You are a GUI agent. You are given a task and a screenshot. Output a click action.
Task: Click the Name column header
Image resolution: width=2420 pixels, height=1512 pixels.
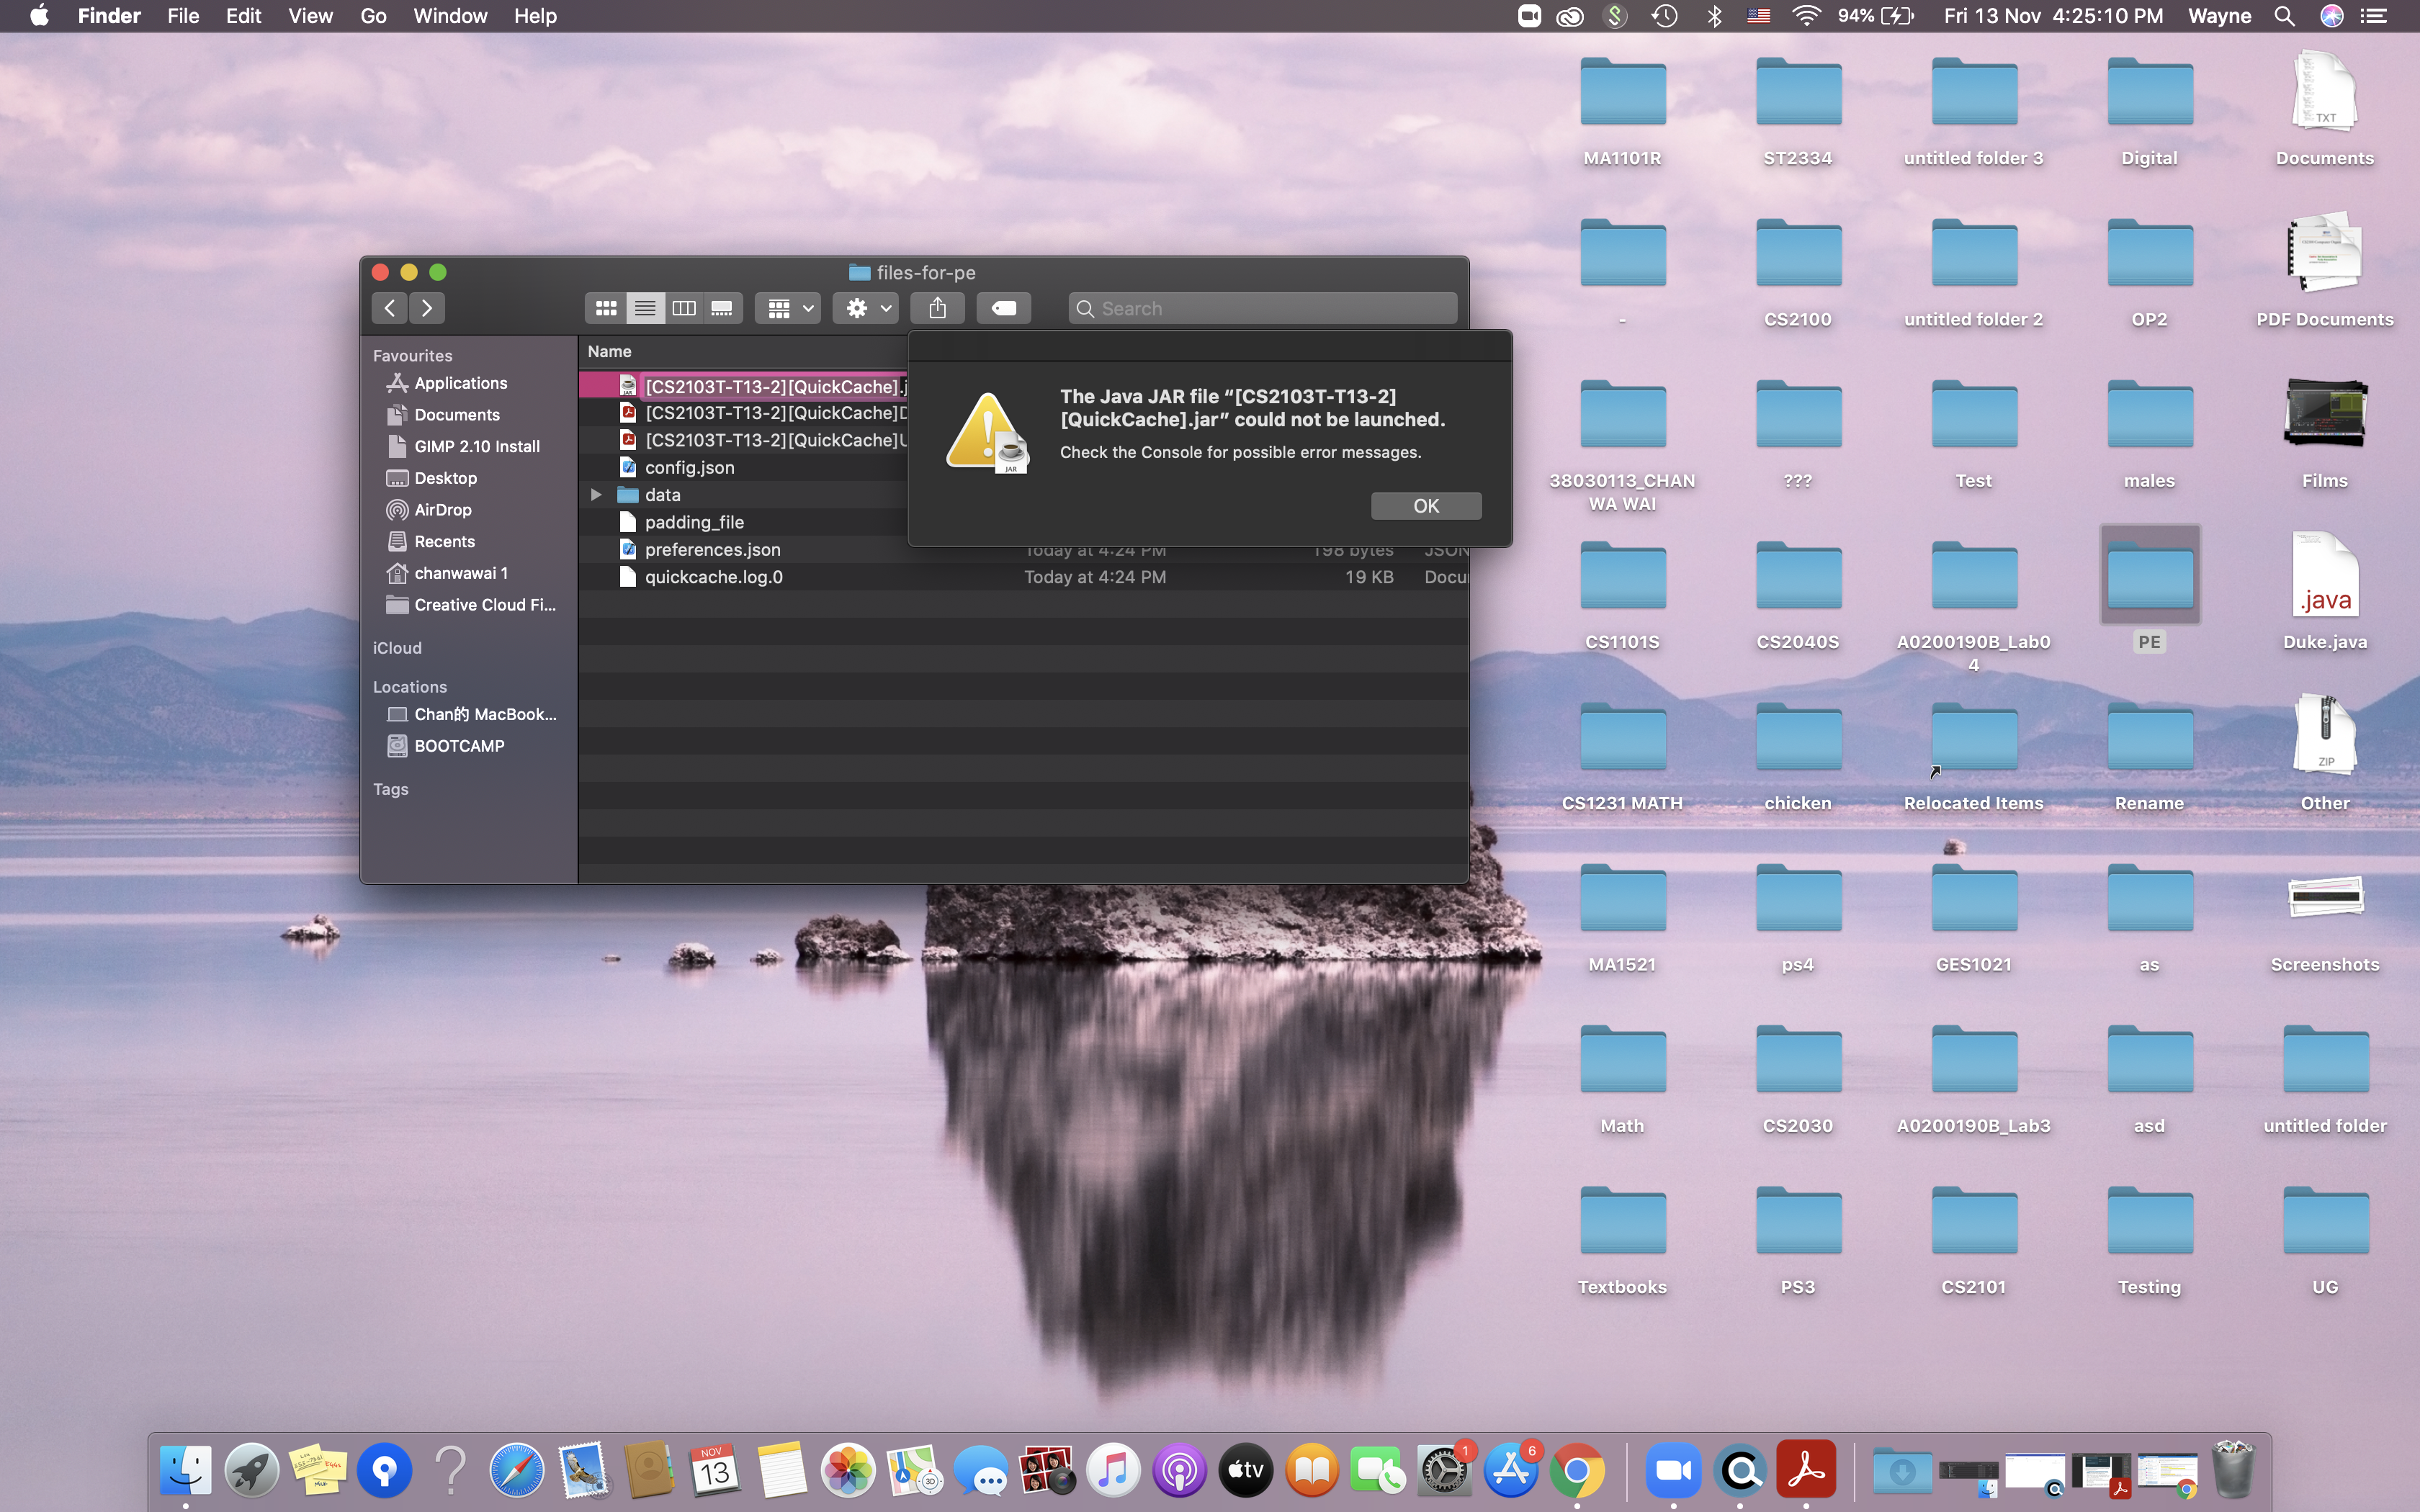pos(610,351)
